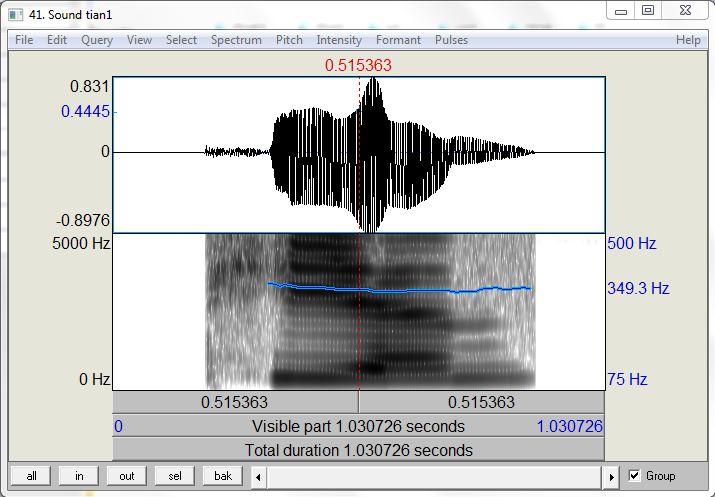The image size is (715, 497).
Task: Click the 75 Hz pitch floor label
Action: pos(627,379)
